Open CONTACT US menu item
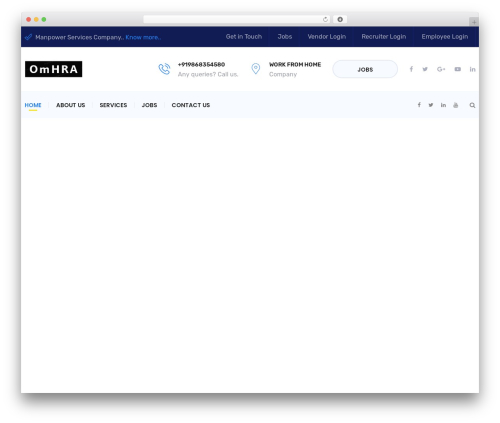The width and height of the screenshot is (500, 423). 191,105
